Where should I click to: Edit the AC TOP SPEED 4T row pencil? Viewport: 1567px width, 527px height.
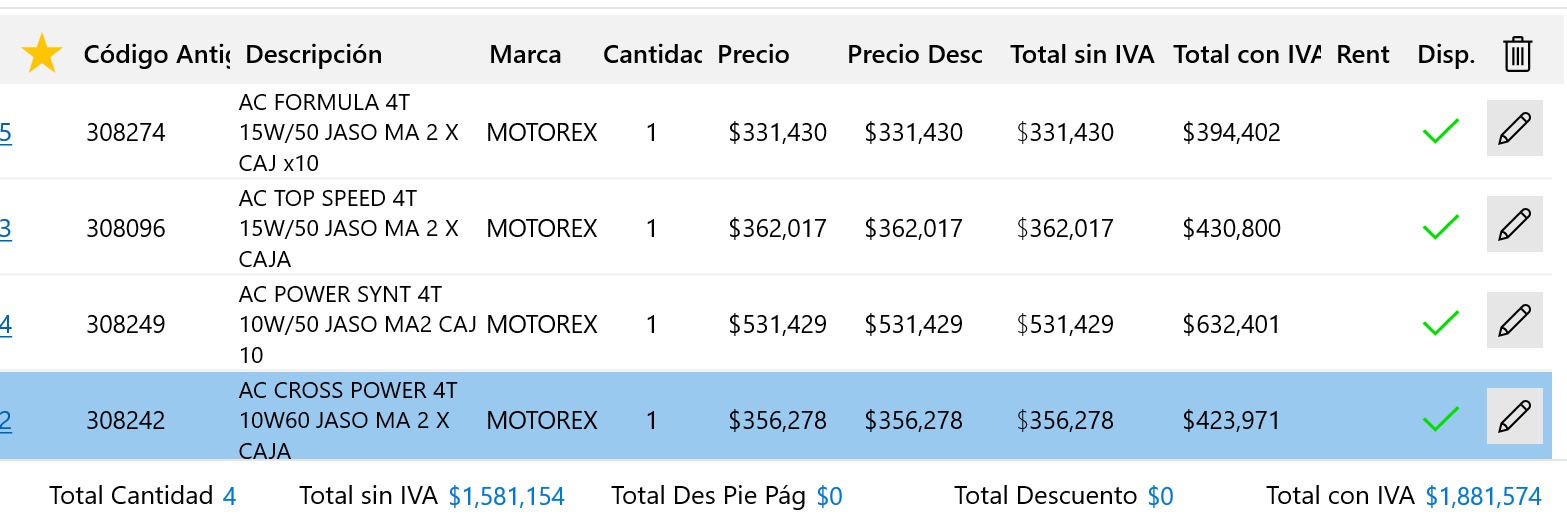point(1514,225)
